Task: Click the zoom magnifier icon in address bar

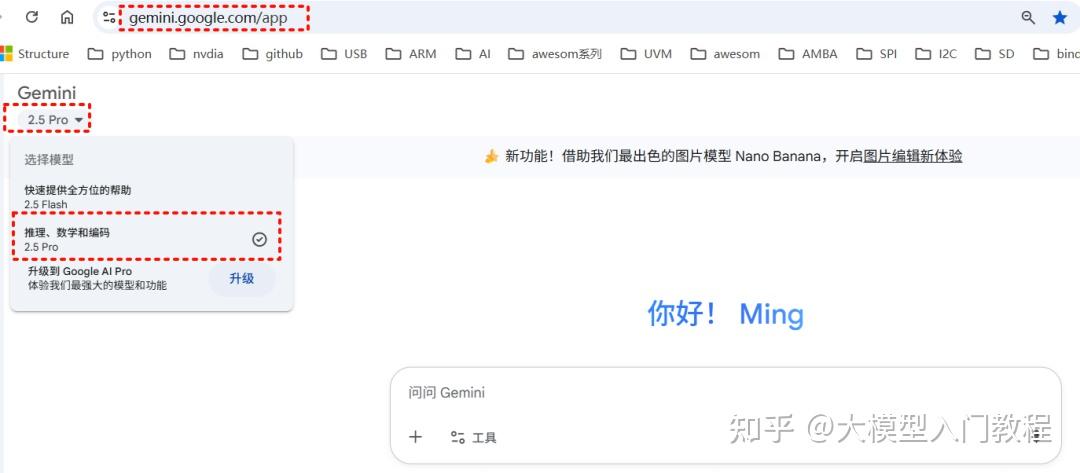Action: click(1028, 18)
